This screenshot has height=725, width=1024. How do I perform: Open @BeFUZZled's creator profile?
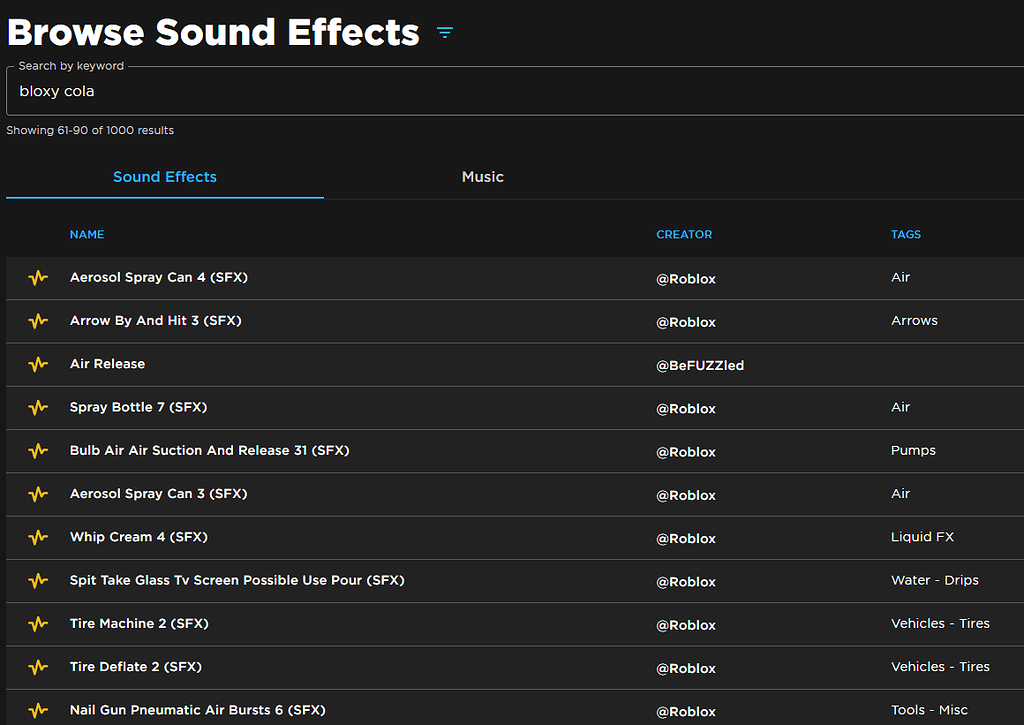700,365
